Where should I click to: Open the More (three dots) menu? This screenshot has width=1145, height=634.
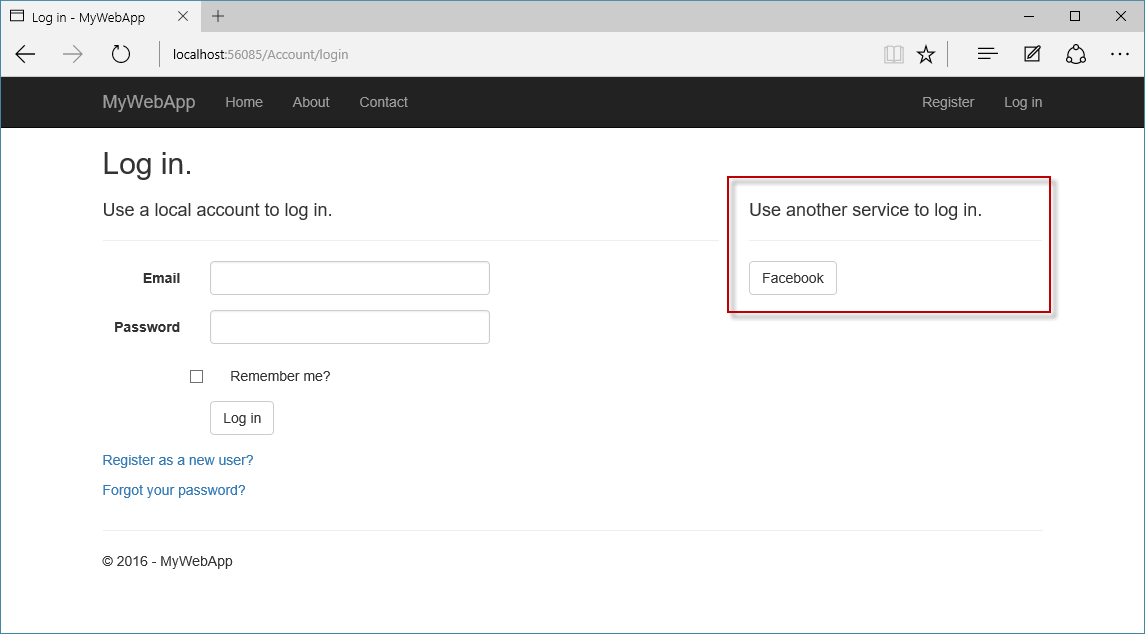[1120, 54]
